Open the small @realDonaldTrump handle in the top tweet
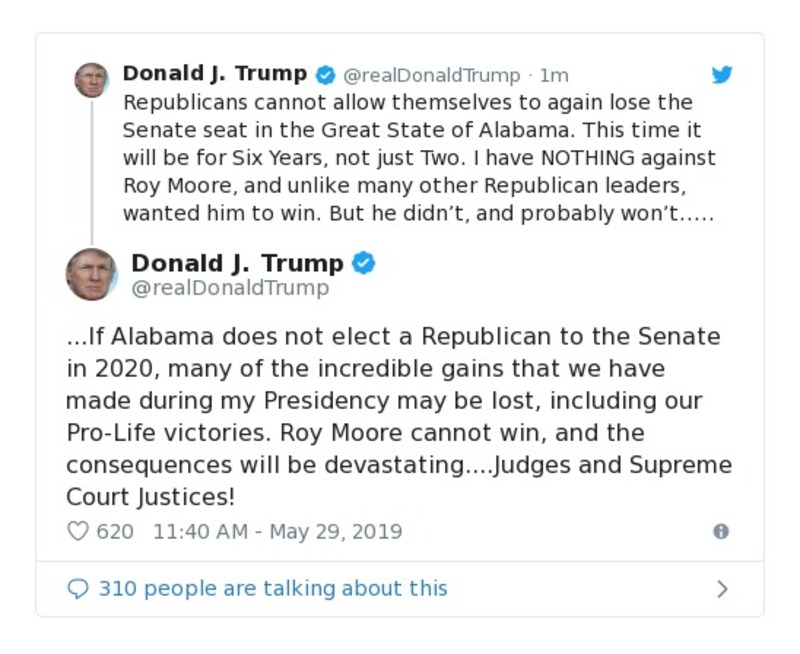This screenshot has height=654, width=800. click(x=432, y=75)
